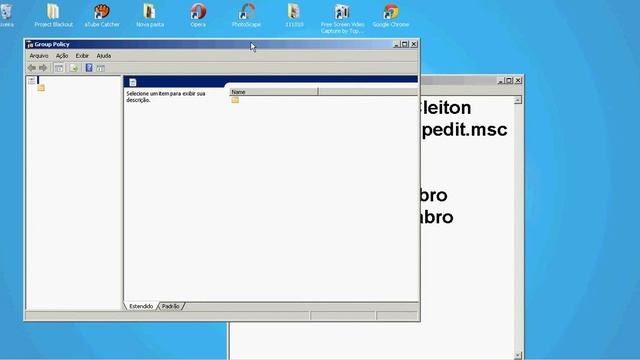Switch to the Padrão tab
Viewport: 640px width, 360px height.
171,306
